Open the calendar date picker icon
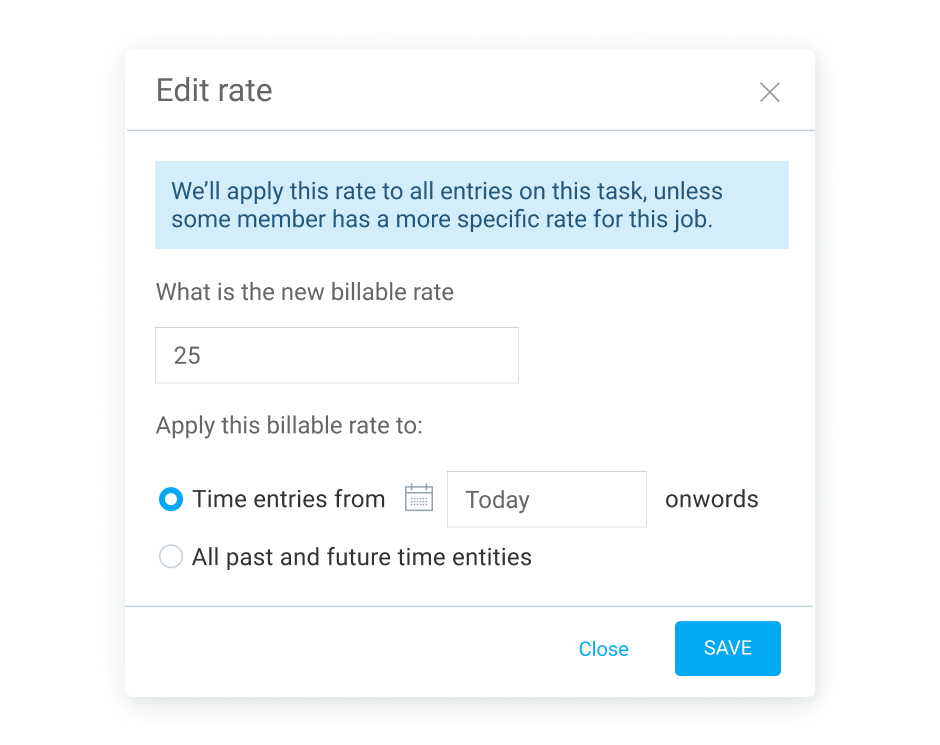 [418, 498]
